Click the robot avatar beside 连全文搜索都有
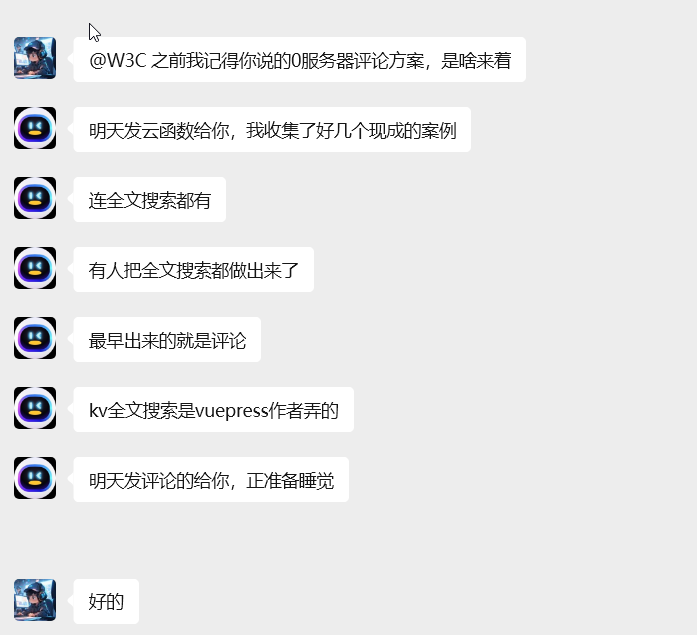697x635 pixels. click(x=35, y=198)
